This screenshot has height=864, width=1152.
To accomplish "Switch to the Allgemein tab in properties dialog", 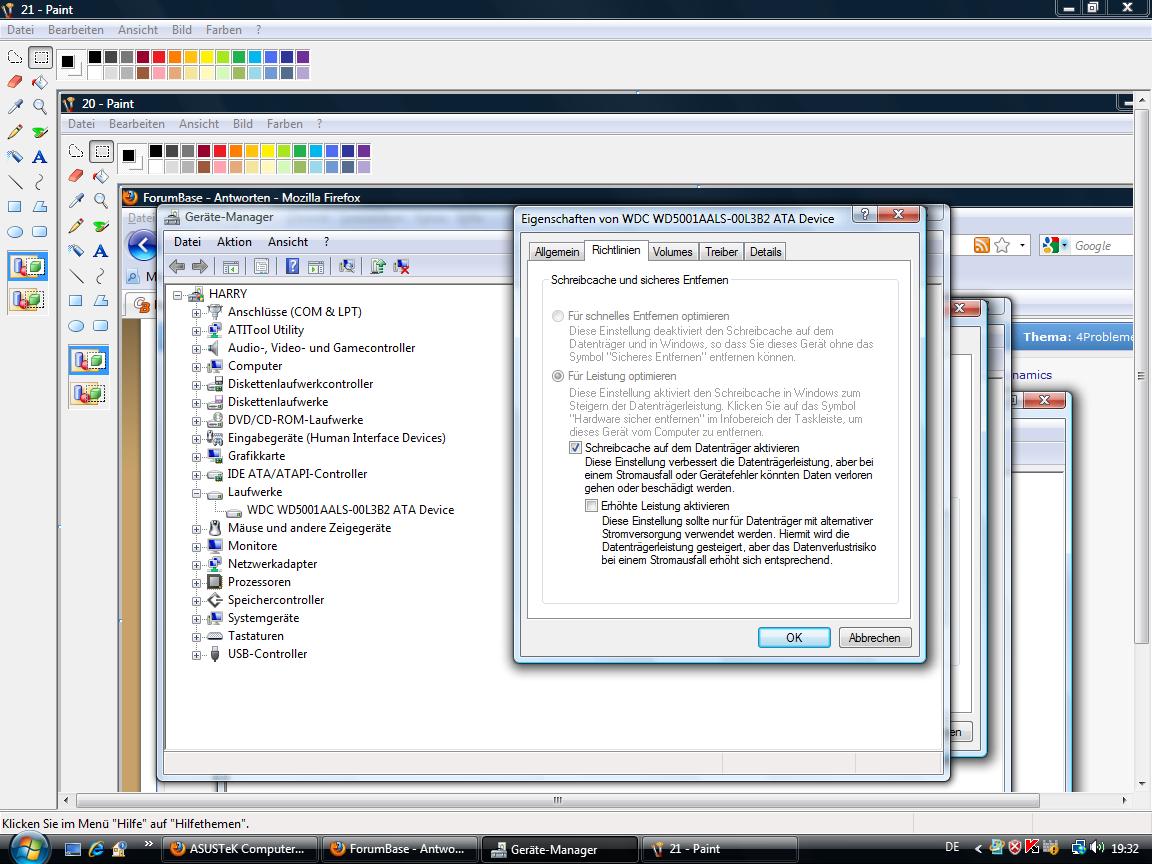I will (556, 252).
